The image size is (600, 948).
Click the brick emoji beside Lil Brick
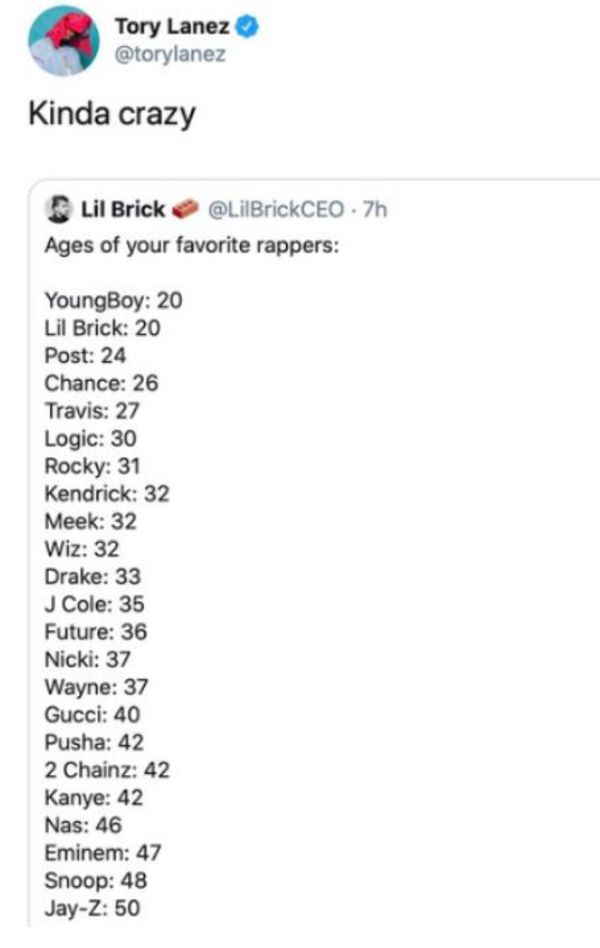click(186, 209)
